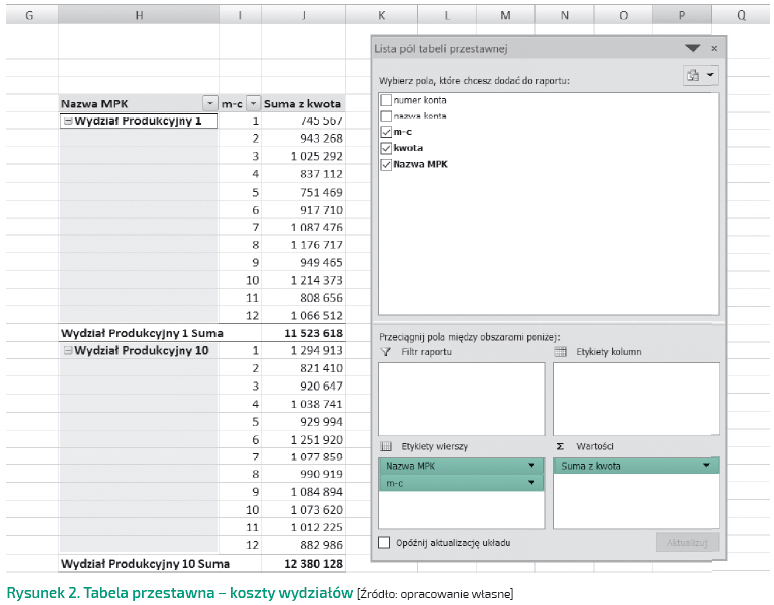The width and height of the screenshot is (774, 605).
Task: Open the m-c column filter dropdown
Action: [253, 103]
